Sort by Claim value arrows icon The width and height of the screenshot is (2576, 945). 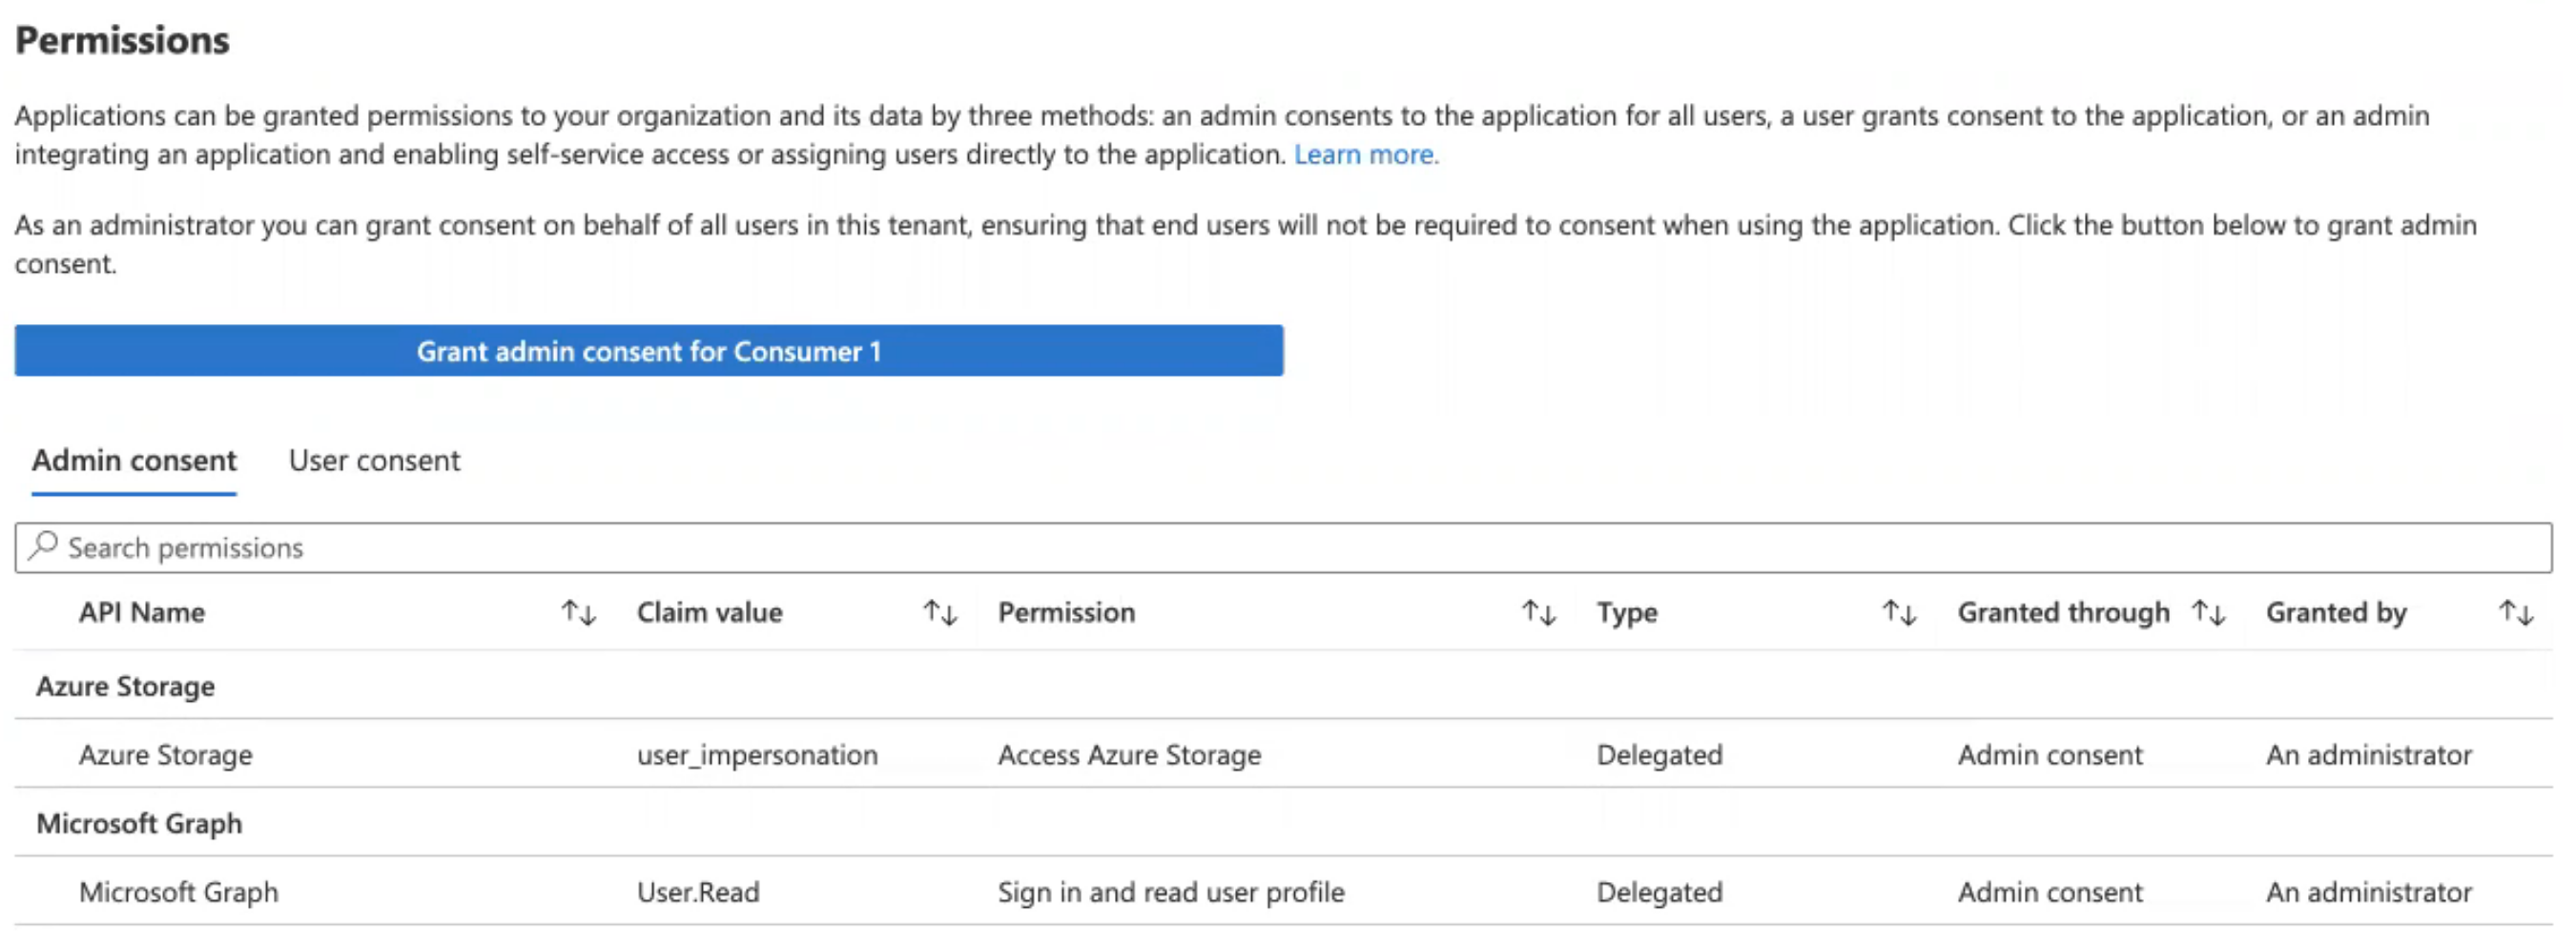(940, 613)
